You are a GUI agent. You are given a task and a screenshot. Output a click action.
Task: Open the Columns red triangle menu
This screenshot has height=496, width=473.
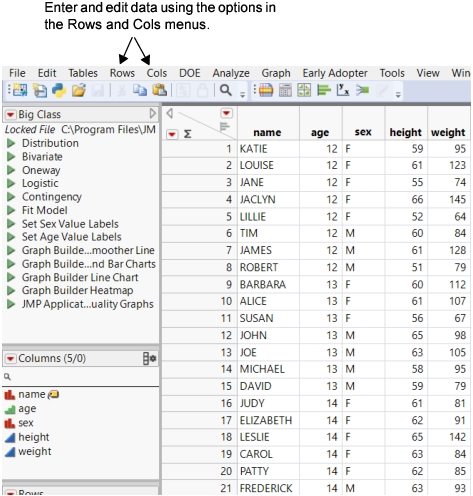click(x=10, y=359)
